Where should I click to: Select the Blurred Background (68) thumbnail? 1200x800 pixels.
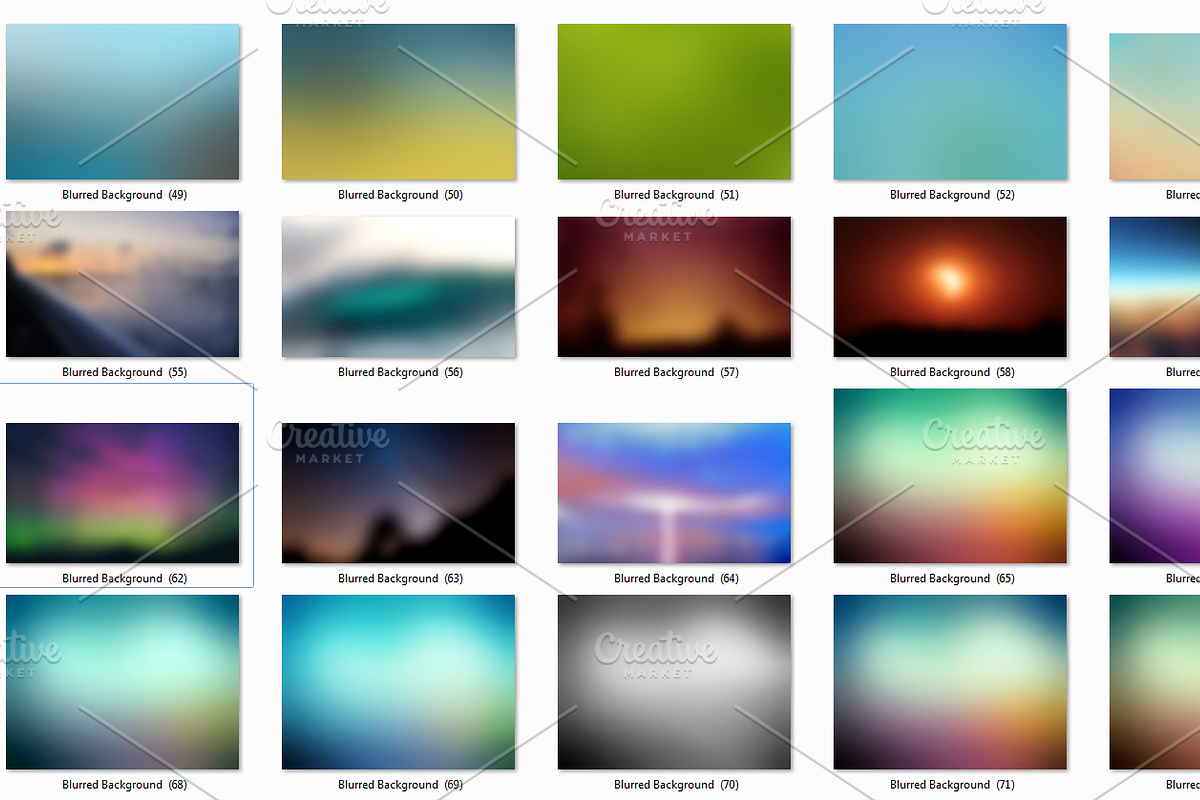pyautogui.click(x=123, y=682)
